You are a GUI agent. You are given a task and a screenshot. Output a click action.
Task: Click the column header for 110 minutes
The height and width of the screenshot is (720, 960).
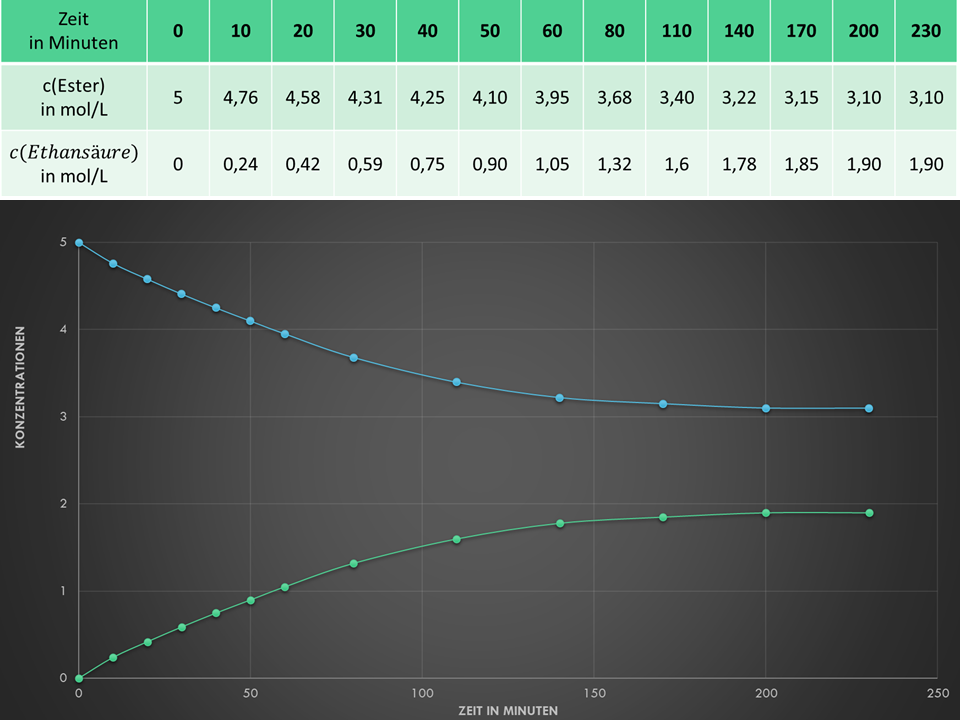tap(676, 31)
